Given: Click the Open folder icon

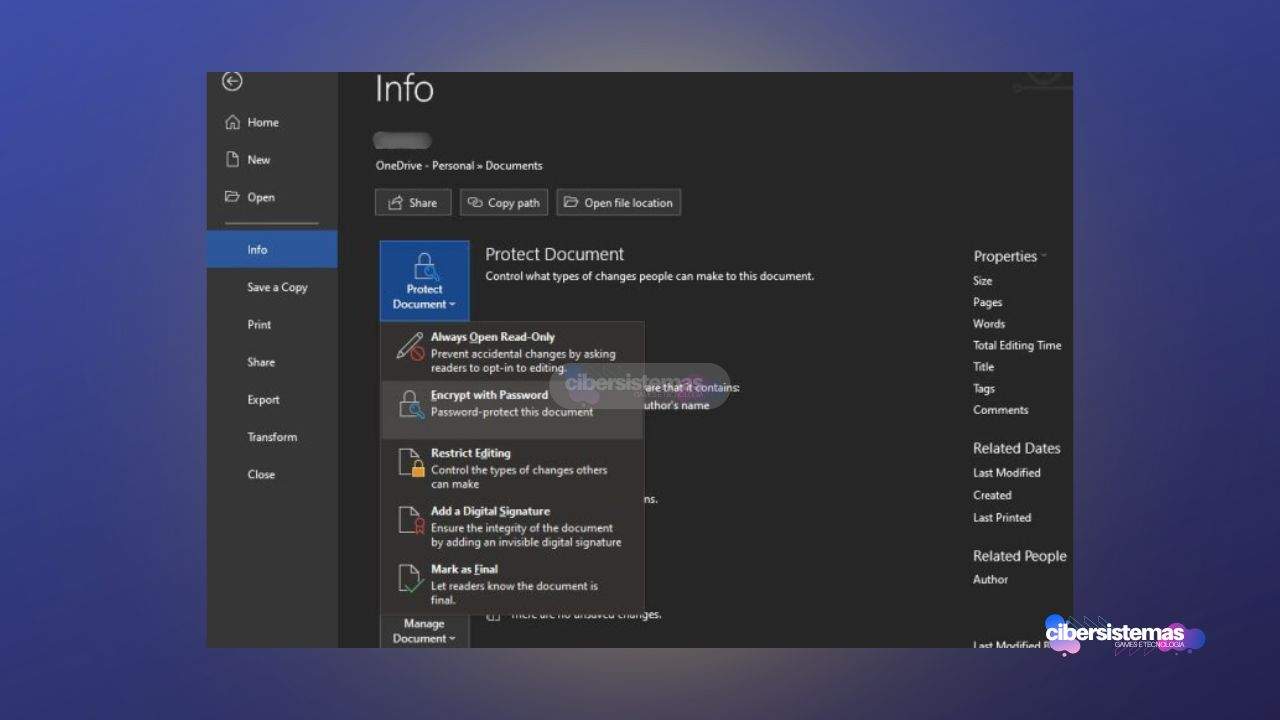Looking at the screenshot, I should 232,197.
